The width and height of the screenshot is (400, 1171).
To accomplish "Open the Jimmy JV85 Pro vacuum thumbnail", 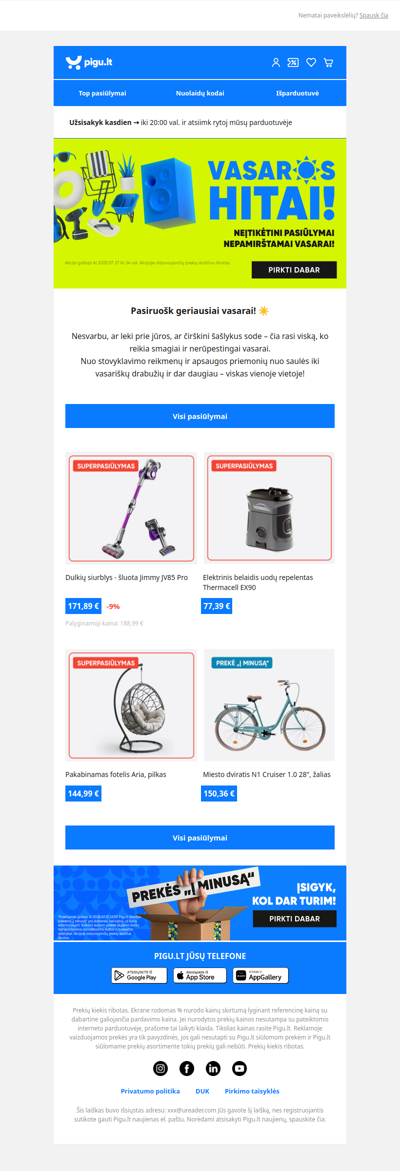I will pyautogui.click(x=131, y=508).
